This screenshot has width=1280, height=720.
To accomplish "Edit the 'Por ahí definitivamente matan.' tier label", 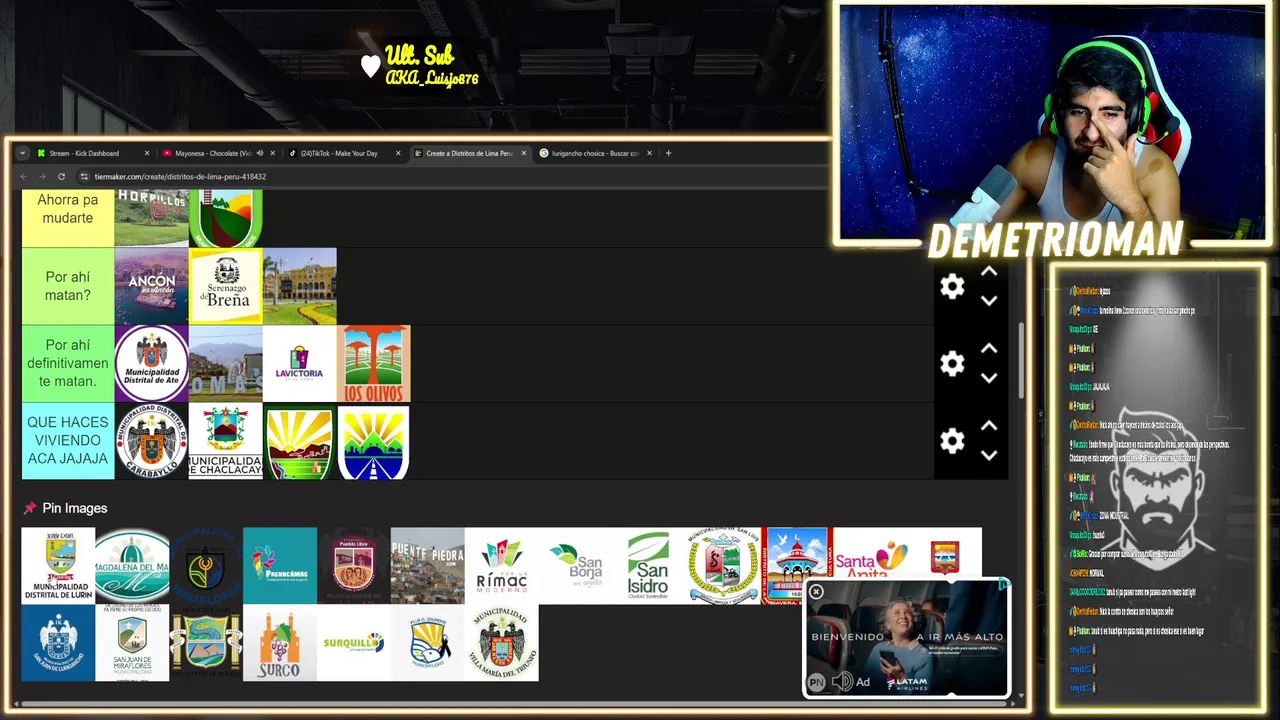I will (x=68, y=363).
